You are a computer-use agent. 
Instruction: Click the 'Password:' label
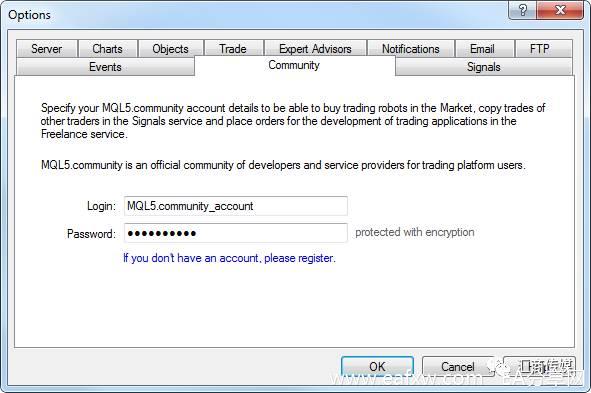pyautogui.click(x=91, y=234)
